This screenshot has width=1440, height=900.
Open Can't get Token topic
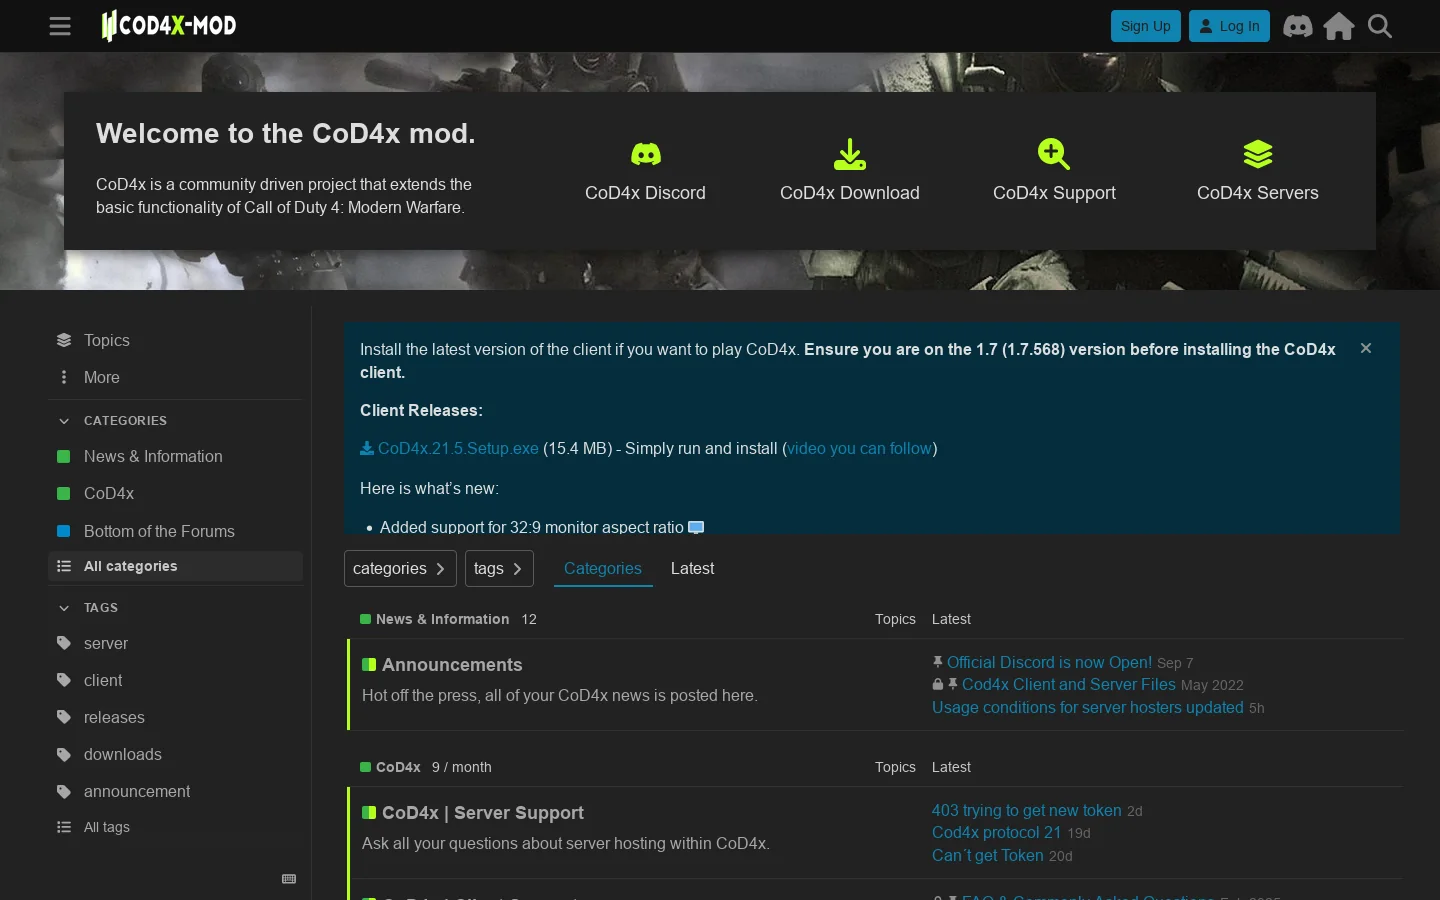(988, 855)
